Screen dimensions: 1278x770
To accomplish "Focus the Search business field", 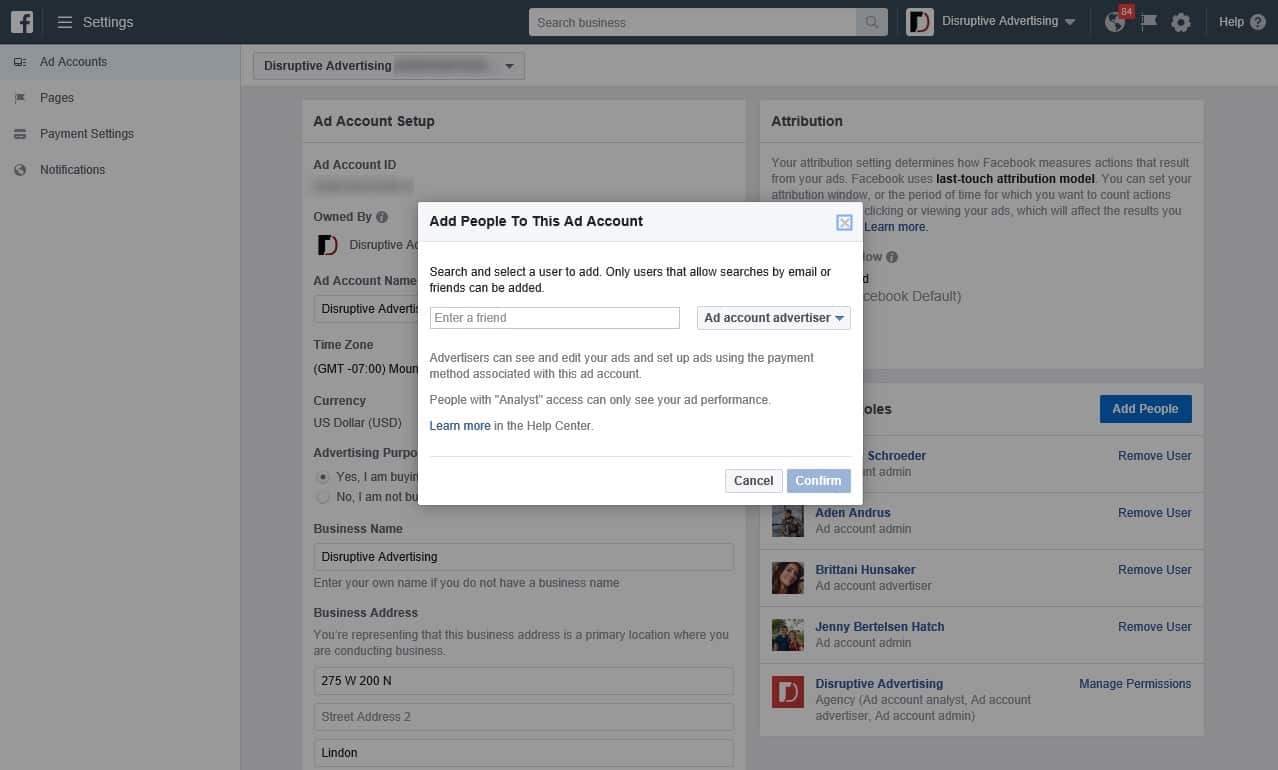I will click(693, 22).
